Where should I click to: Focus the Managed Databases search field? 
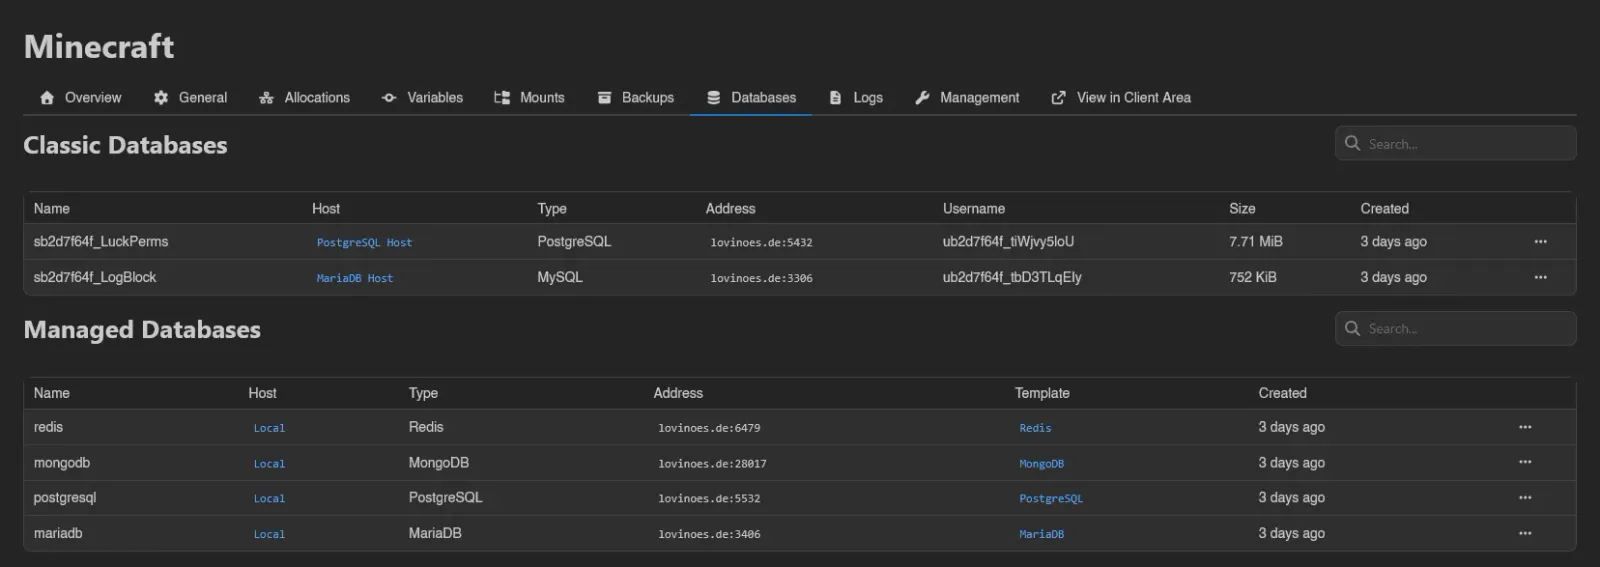click(1455, 328)
